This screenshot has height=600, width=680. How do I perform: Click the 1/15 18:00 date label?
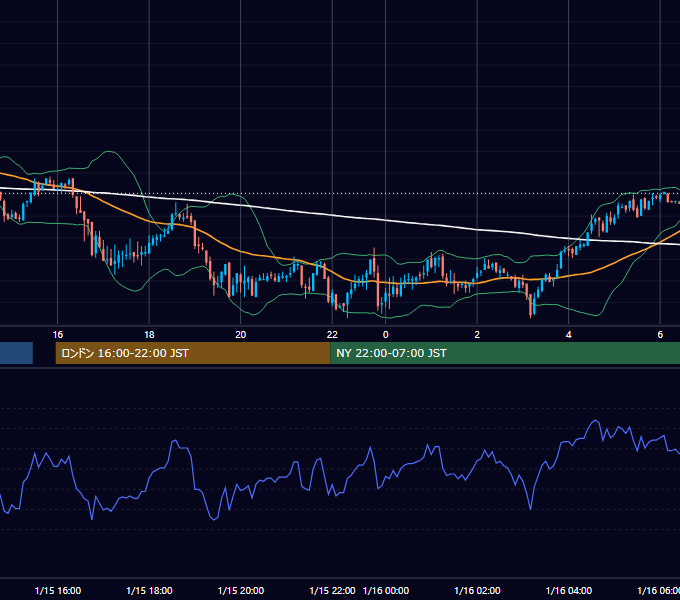click(149, 591)
